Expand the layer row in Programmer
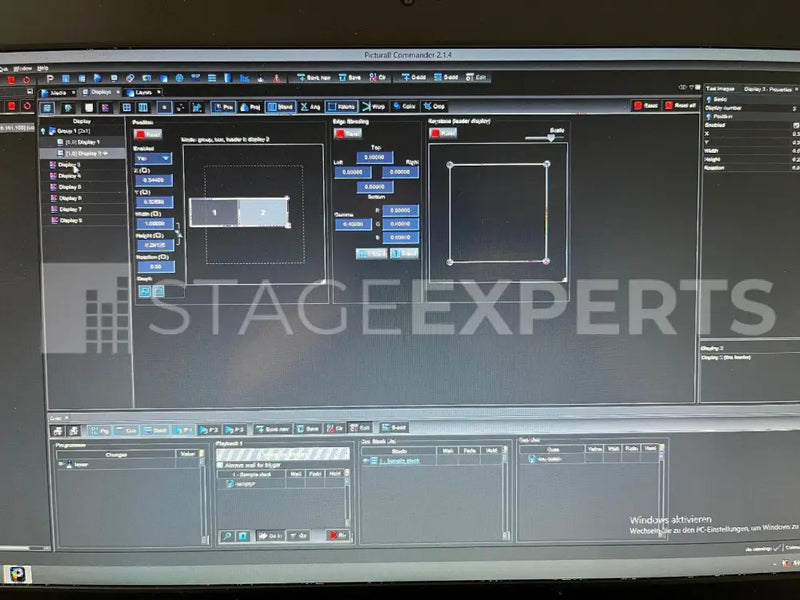 [x=61, y=464]
